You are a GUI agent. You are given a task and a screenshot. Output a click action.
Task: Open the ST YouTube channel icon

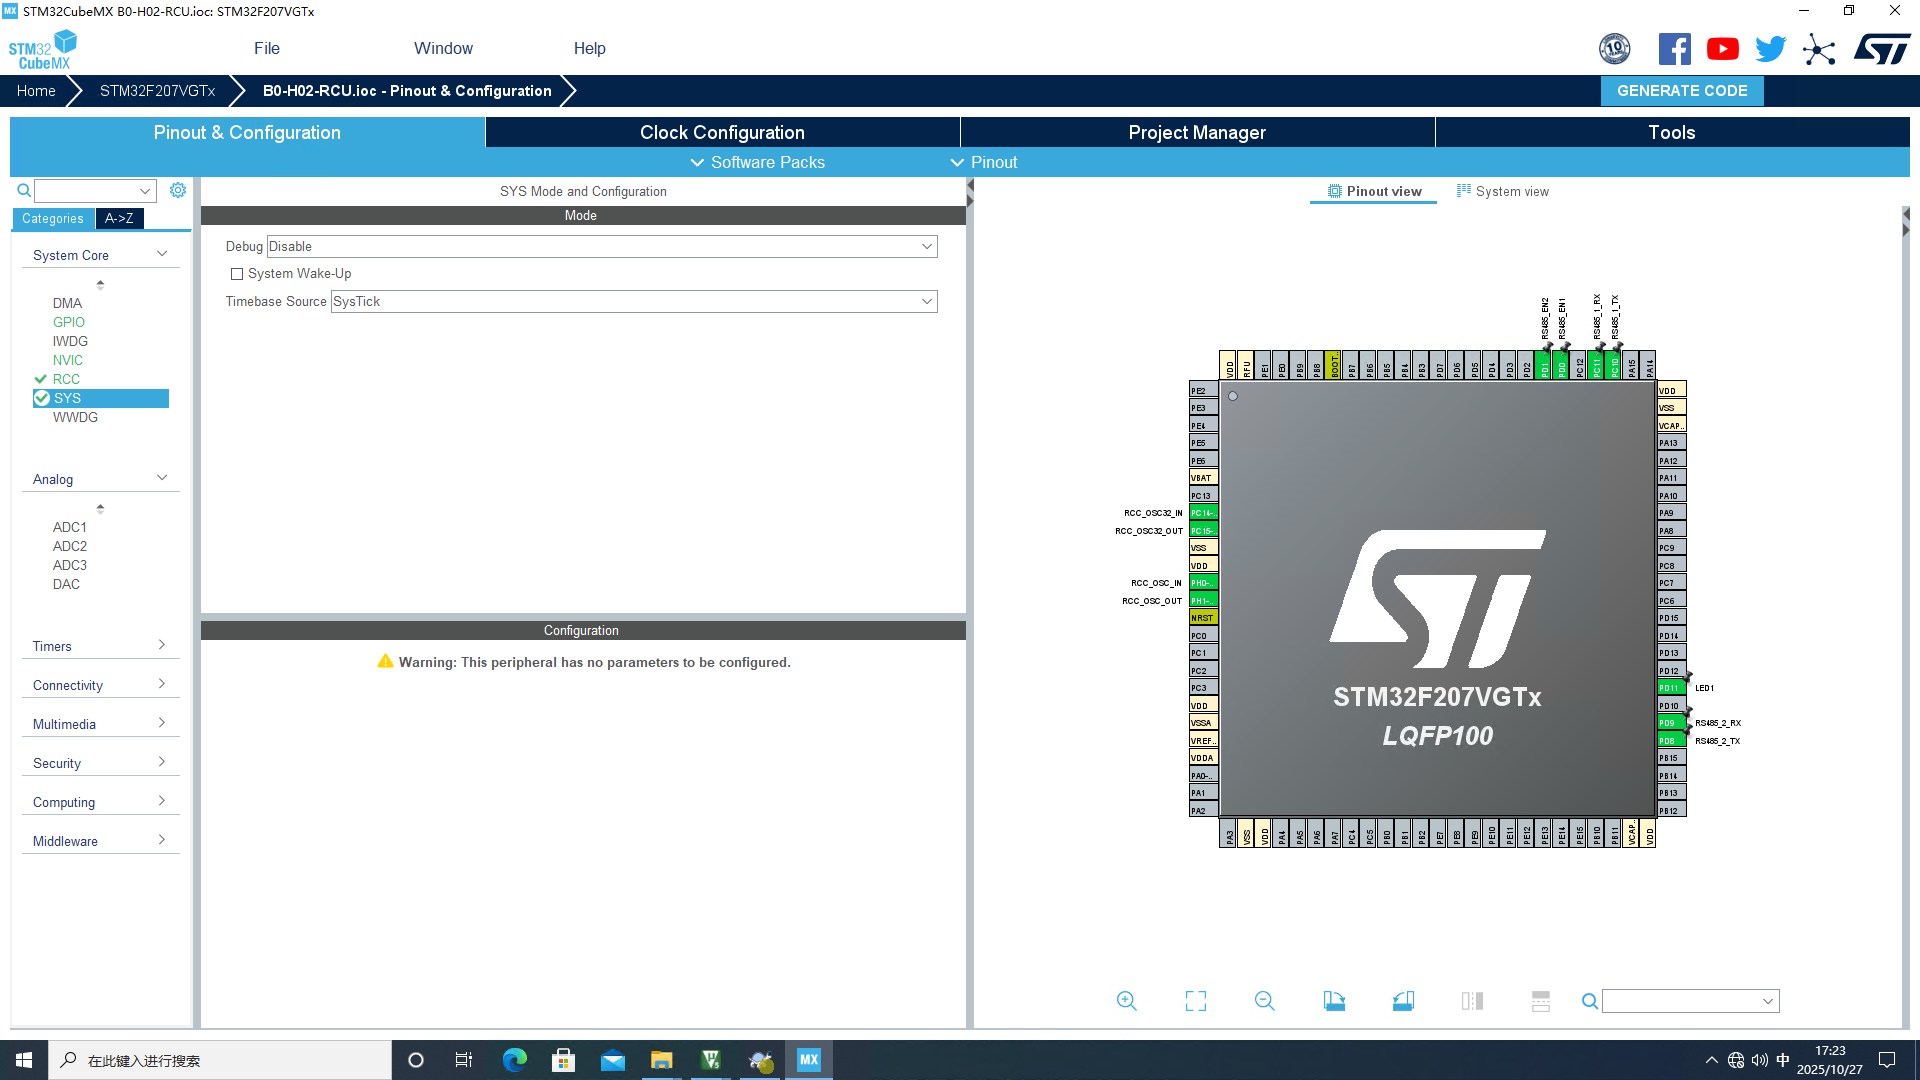pos(1722,49)
